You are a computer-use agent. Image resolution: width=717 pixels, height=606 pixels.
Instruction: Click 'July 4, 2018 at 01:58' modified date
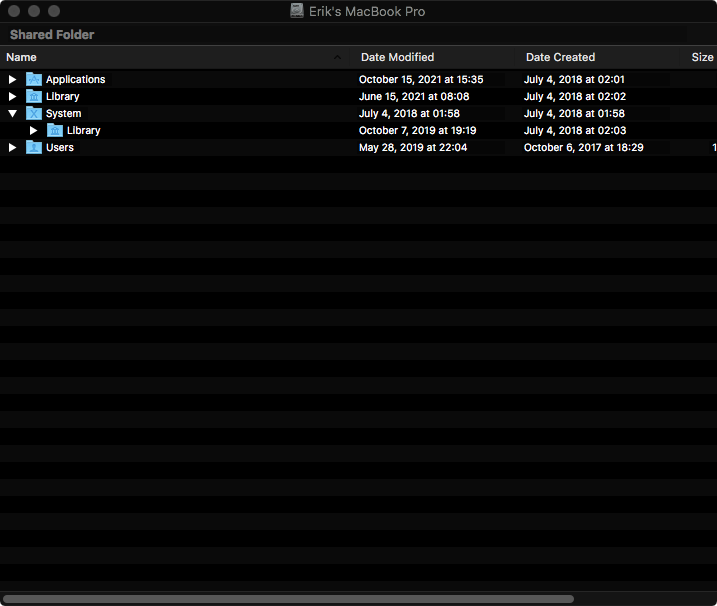[409, 113]
